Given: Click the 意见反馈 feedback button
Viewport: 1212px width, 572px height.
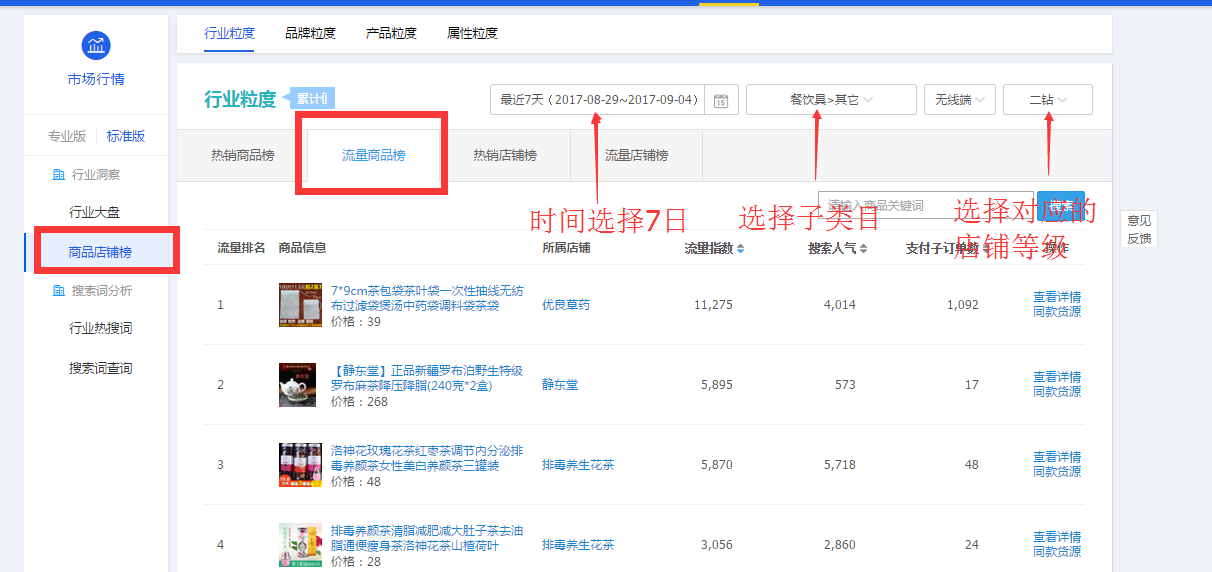Looking at the screenshot, I should 1139,229.
